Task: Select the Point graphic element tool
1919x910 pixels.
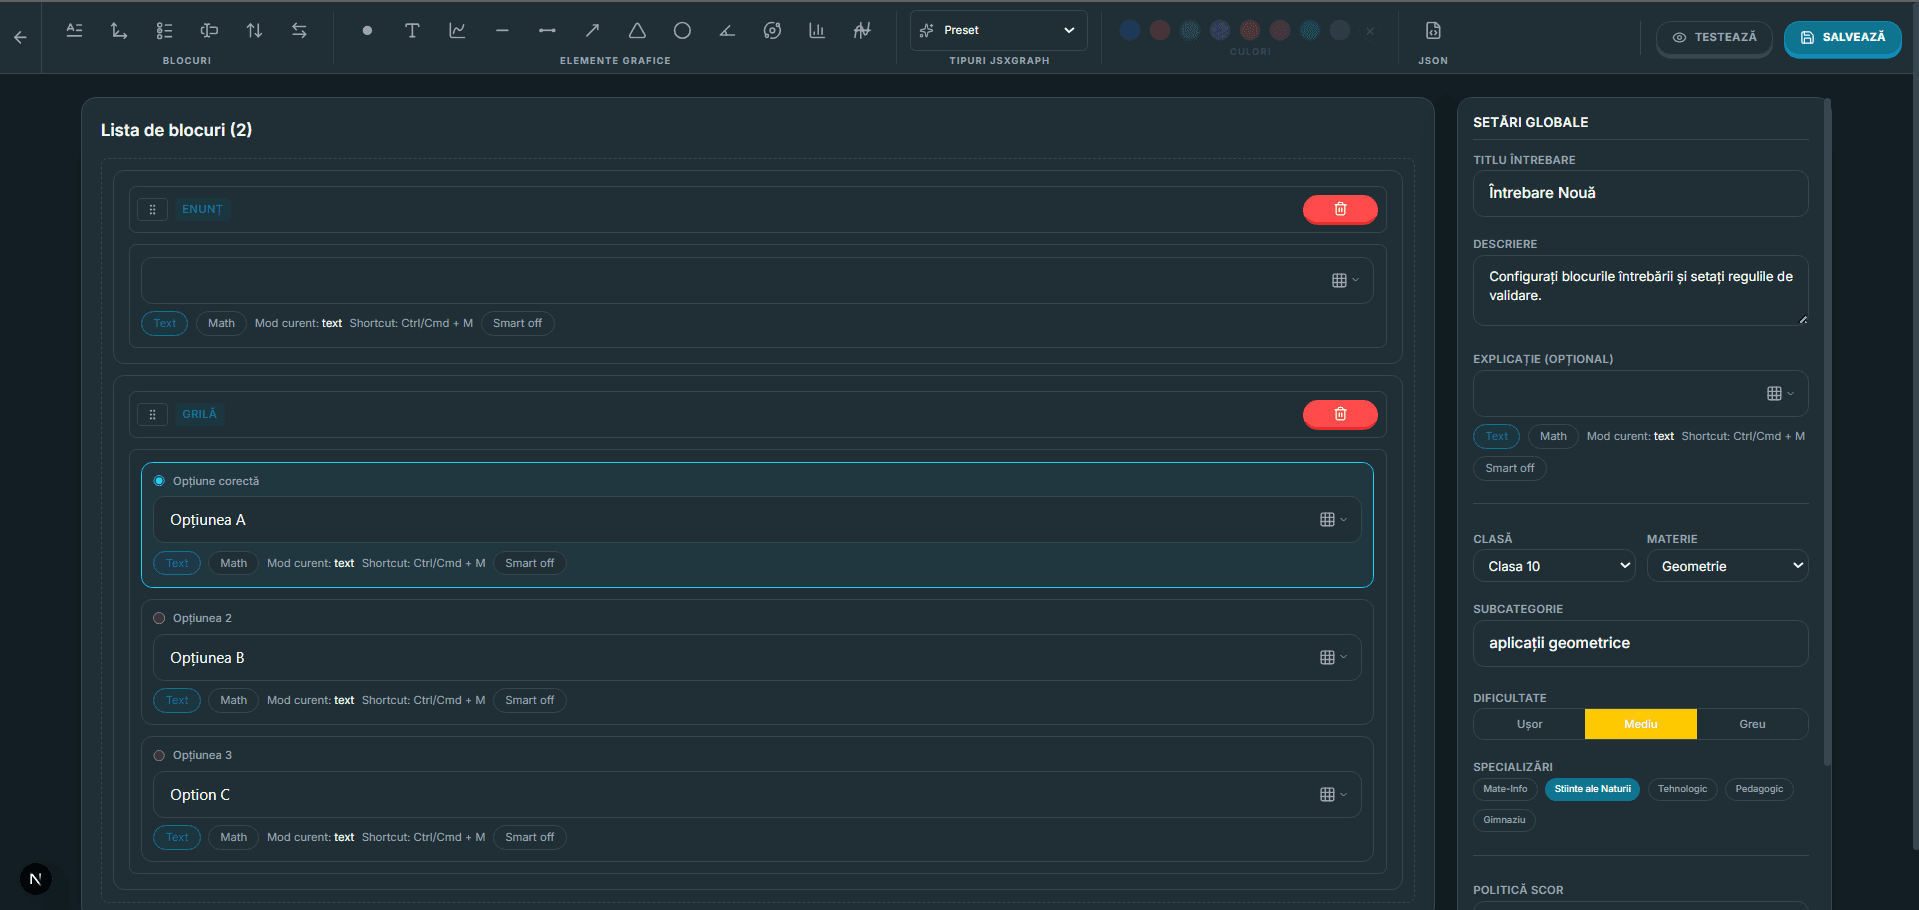Action: [367, 31]
